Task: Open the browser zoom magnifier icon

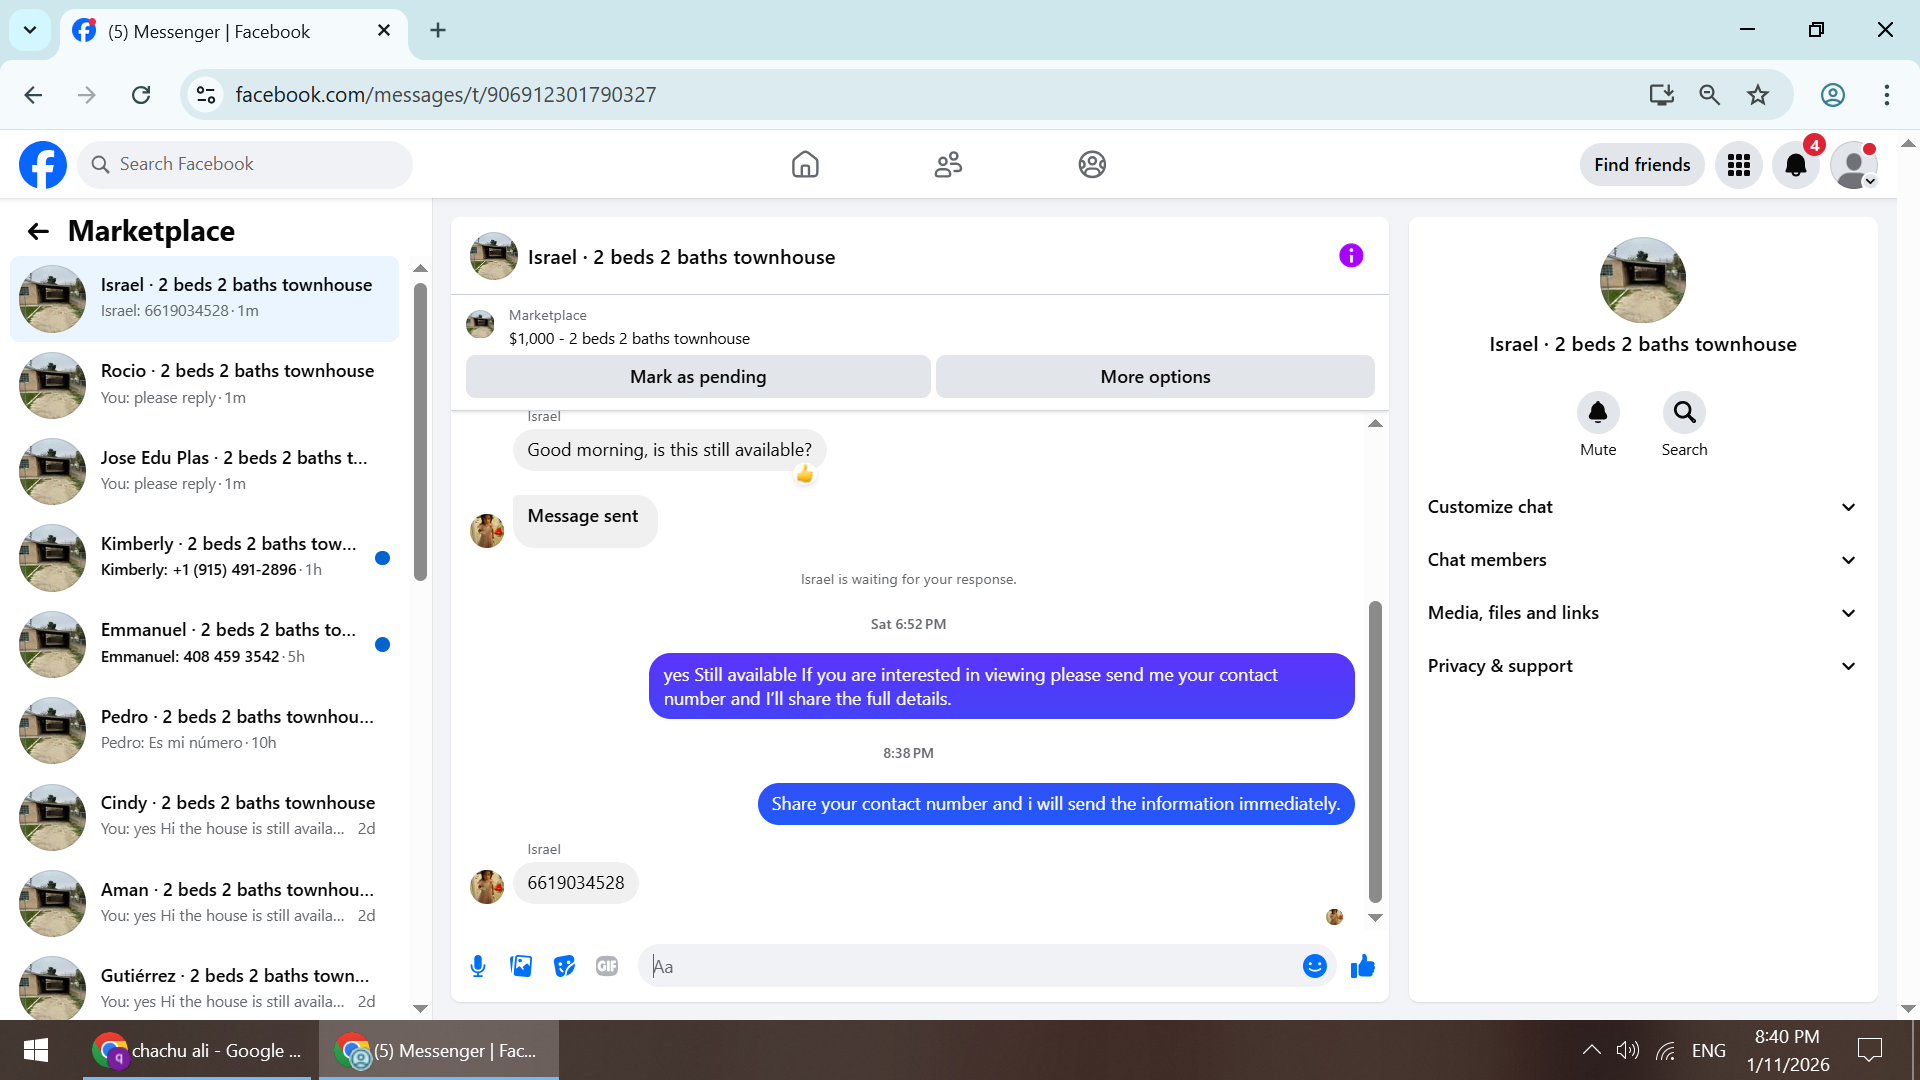Action: pyautogui.click(x=1710, y=95)
